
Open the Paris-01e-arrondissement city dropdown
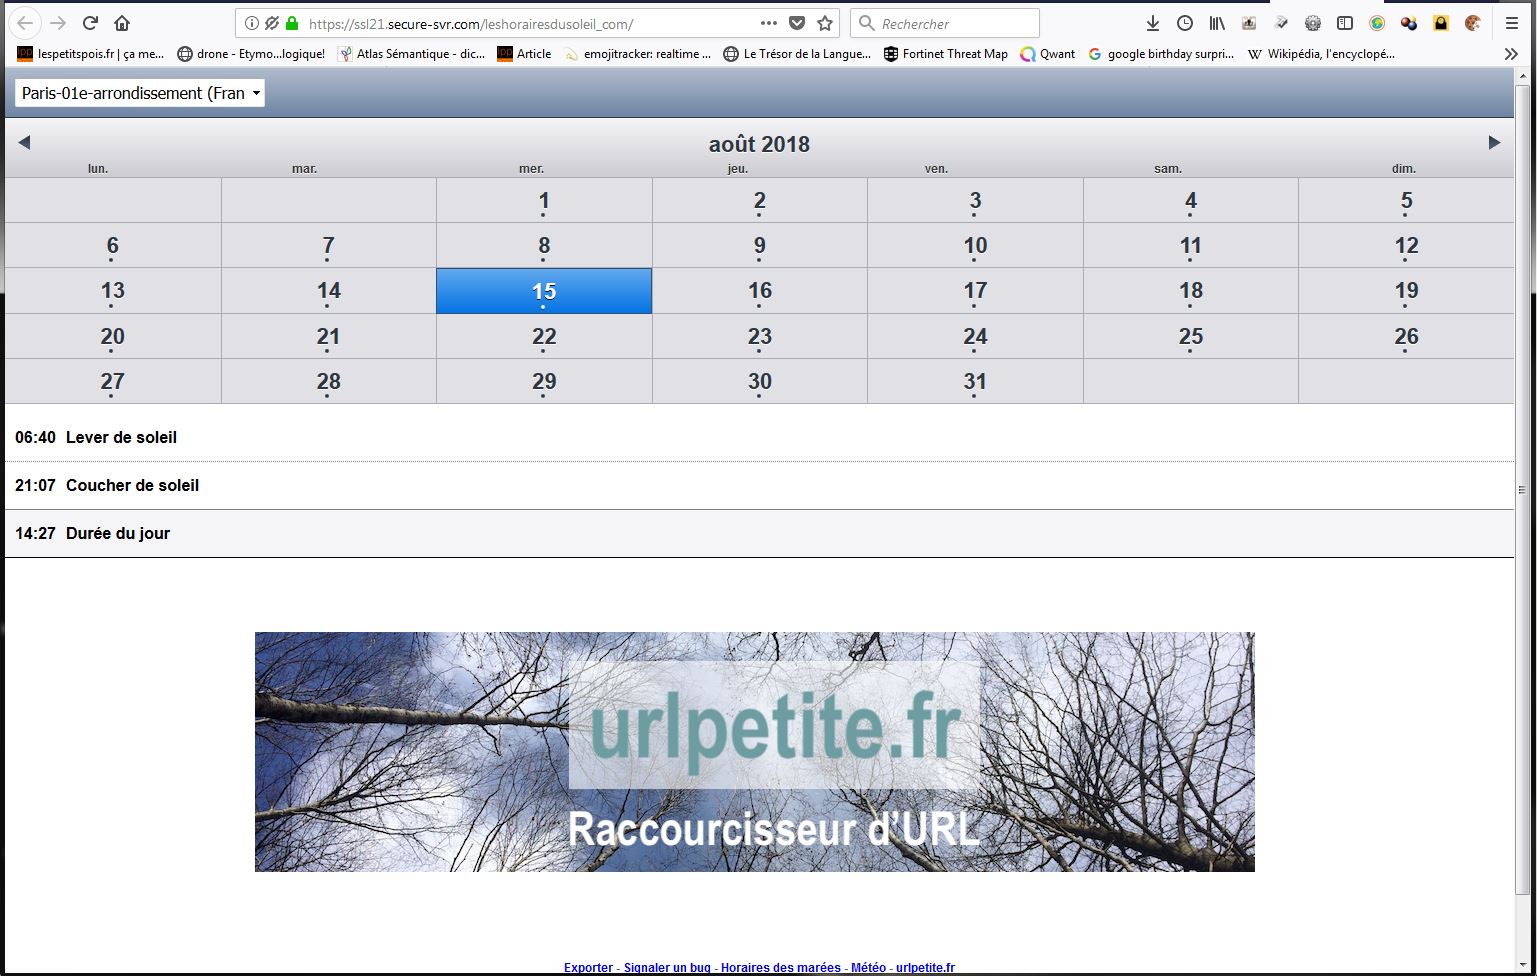(x=140, y=93)
